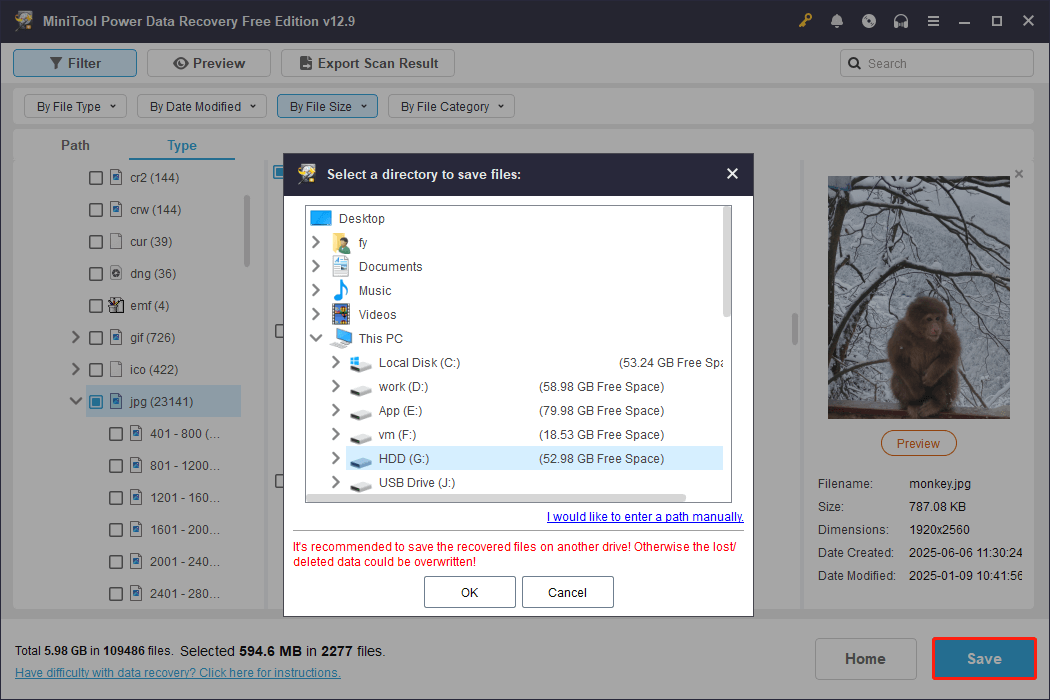
Task: Click the key register icon in title bar
Action: pyautogui.click(x=805, y=21)
